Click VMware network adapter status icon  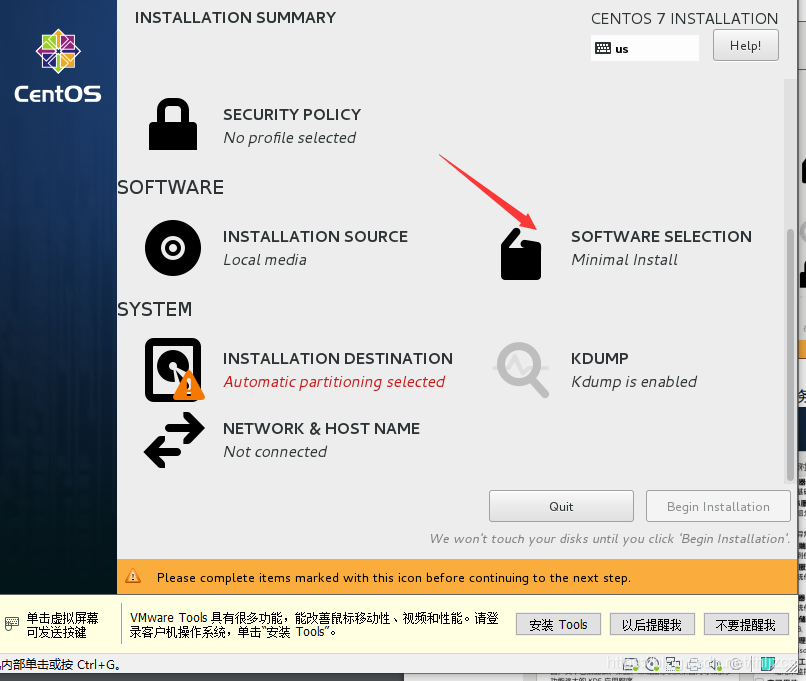[x=673, y=664]
